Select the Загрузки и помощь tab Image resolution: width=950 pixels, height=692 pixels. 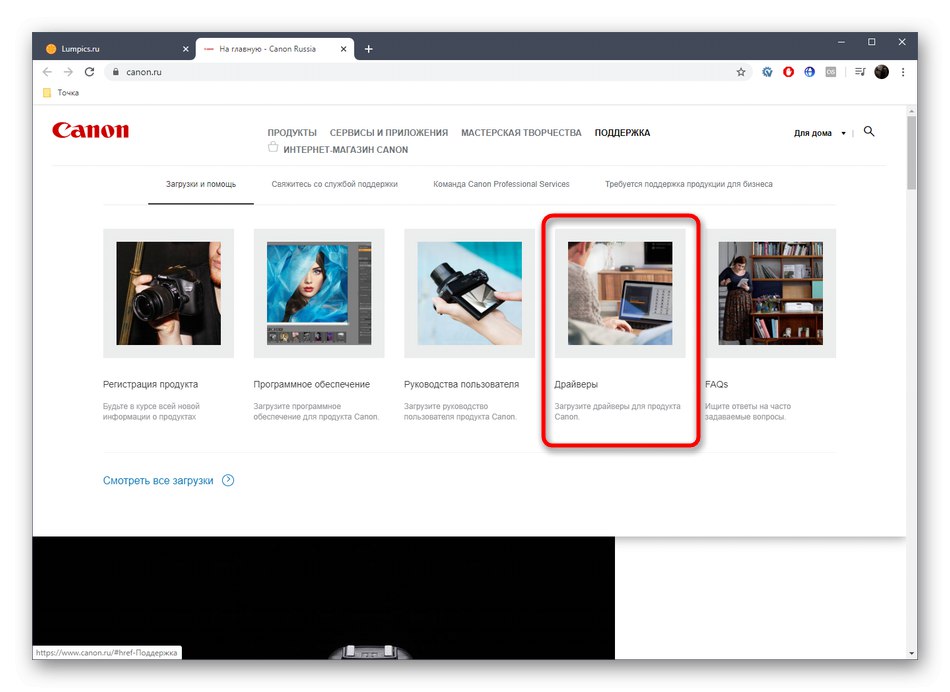(x=201, y=184)
